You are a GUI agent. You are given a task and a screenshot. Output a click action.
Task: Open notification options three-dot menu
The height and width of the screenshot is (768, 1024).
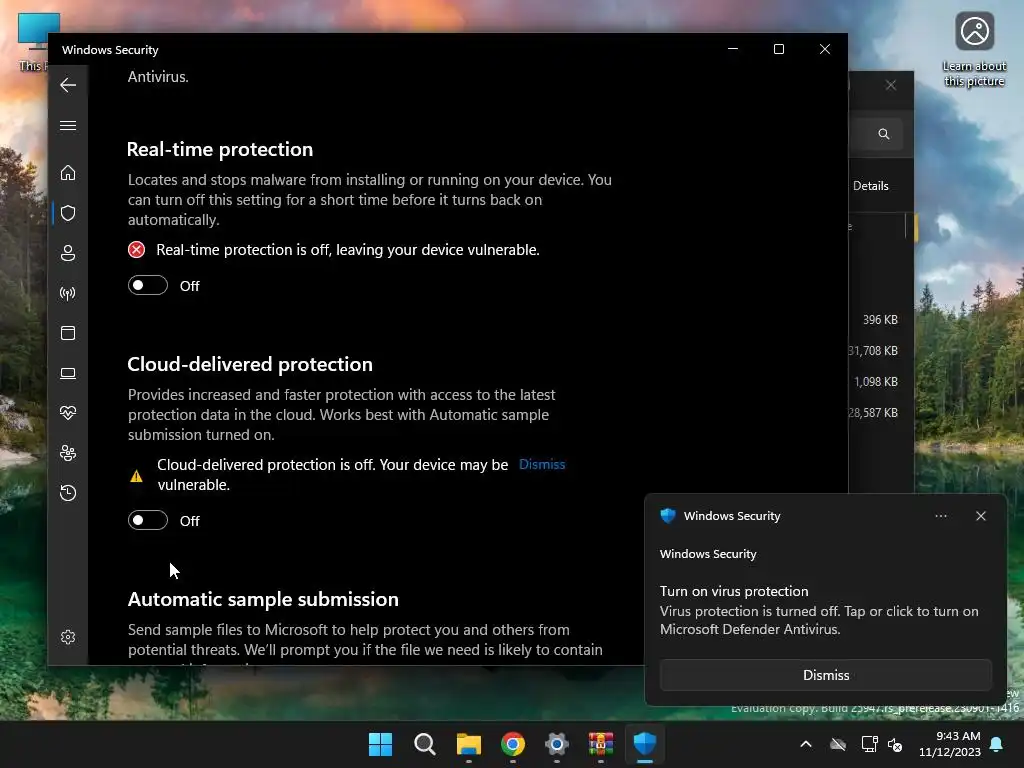point(940,516)
